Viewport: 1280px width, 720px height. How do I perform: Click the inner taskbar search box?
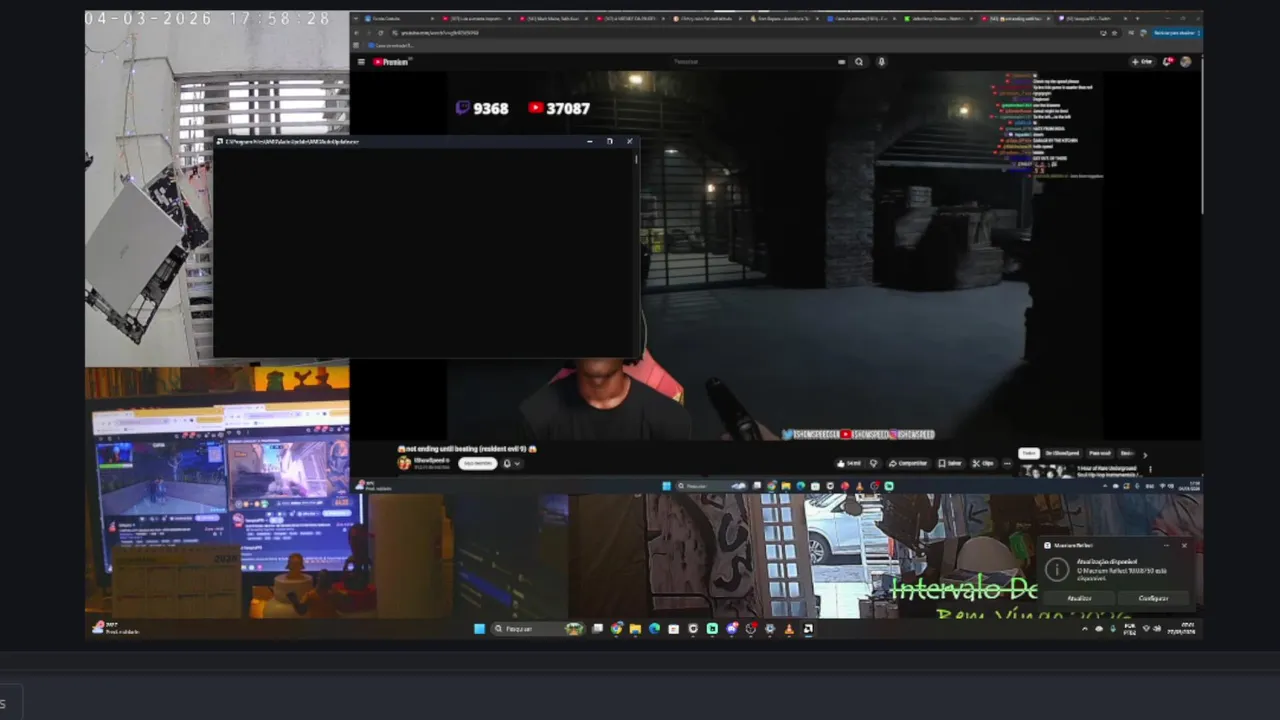click(x=712, y=486)
